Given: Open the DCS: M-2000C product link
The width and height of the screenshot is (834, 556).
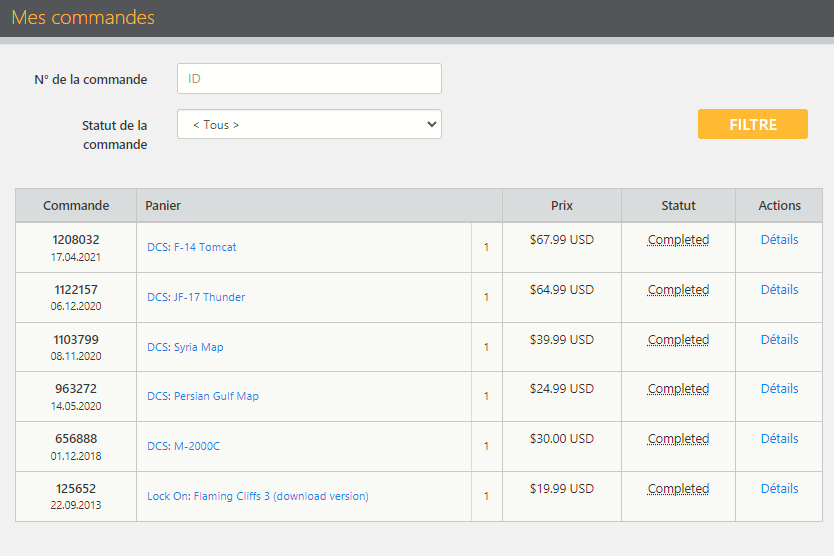Looking at the screenshot, I should pos(183,446).
